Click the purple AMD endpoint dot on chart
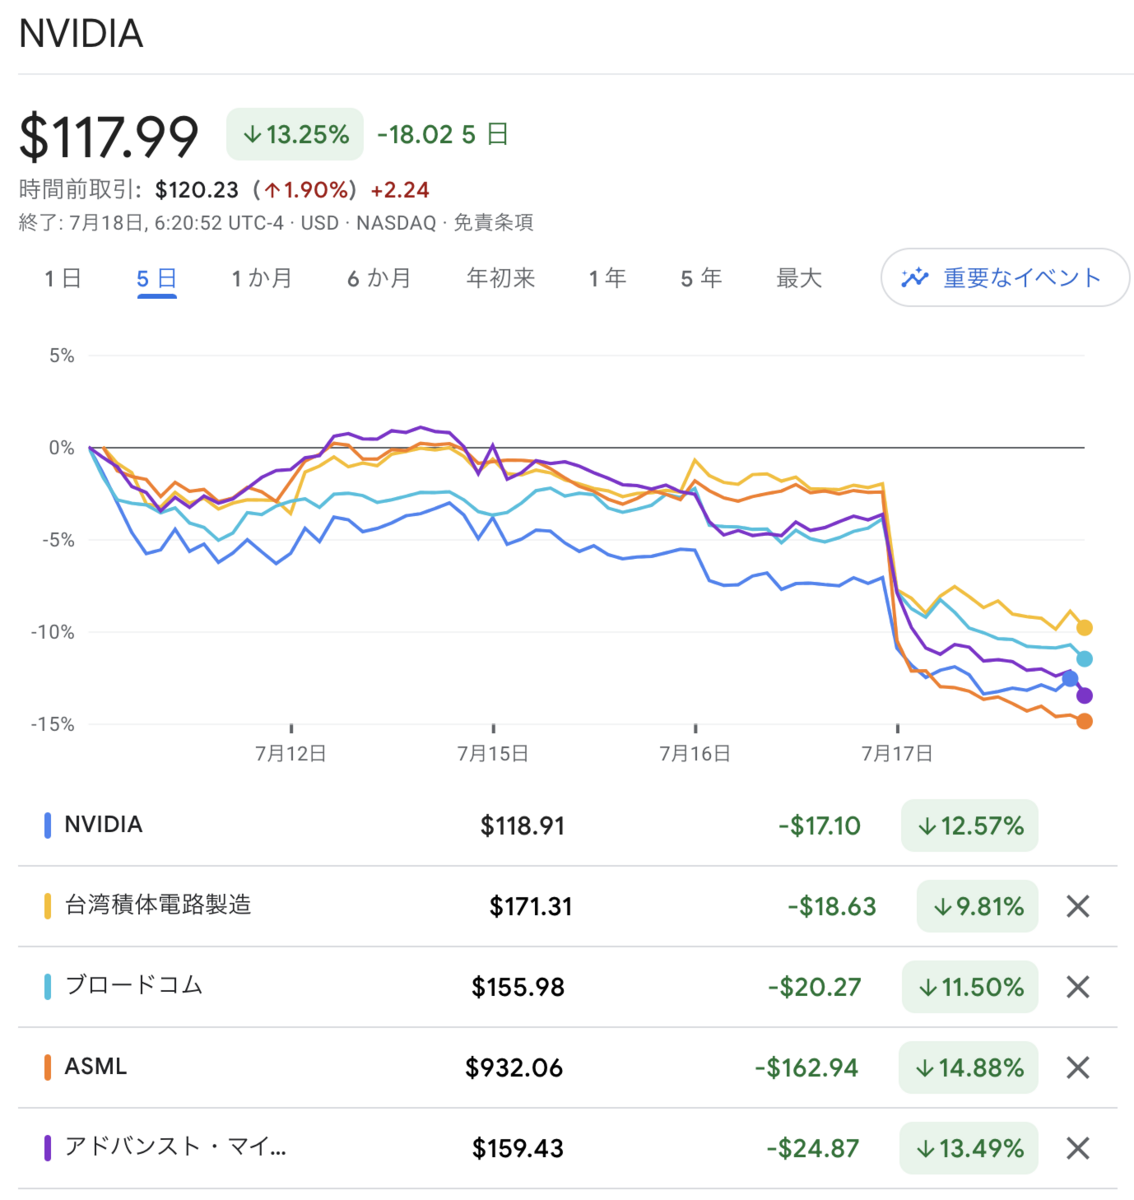 coord(1084,695)
